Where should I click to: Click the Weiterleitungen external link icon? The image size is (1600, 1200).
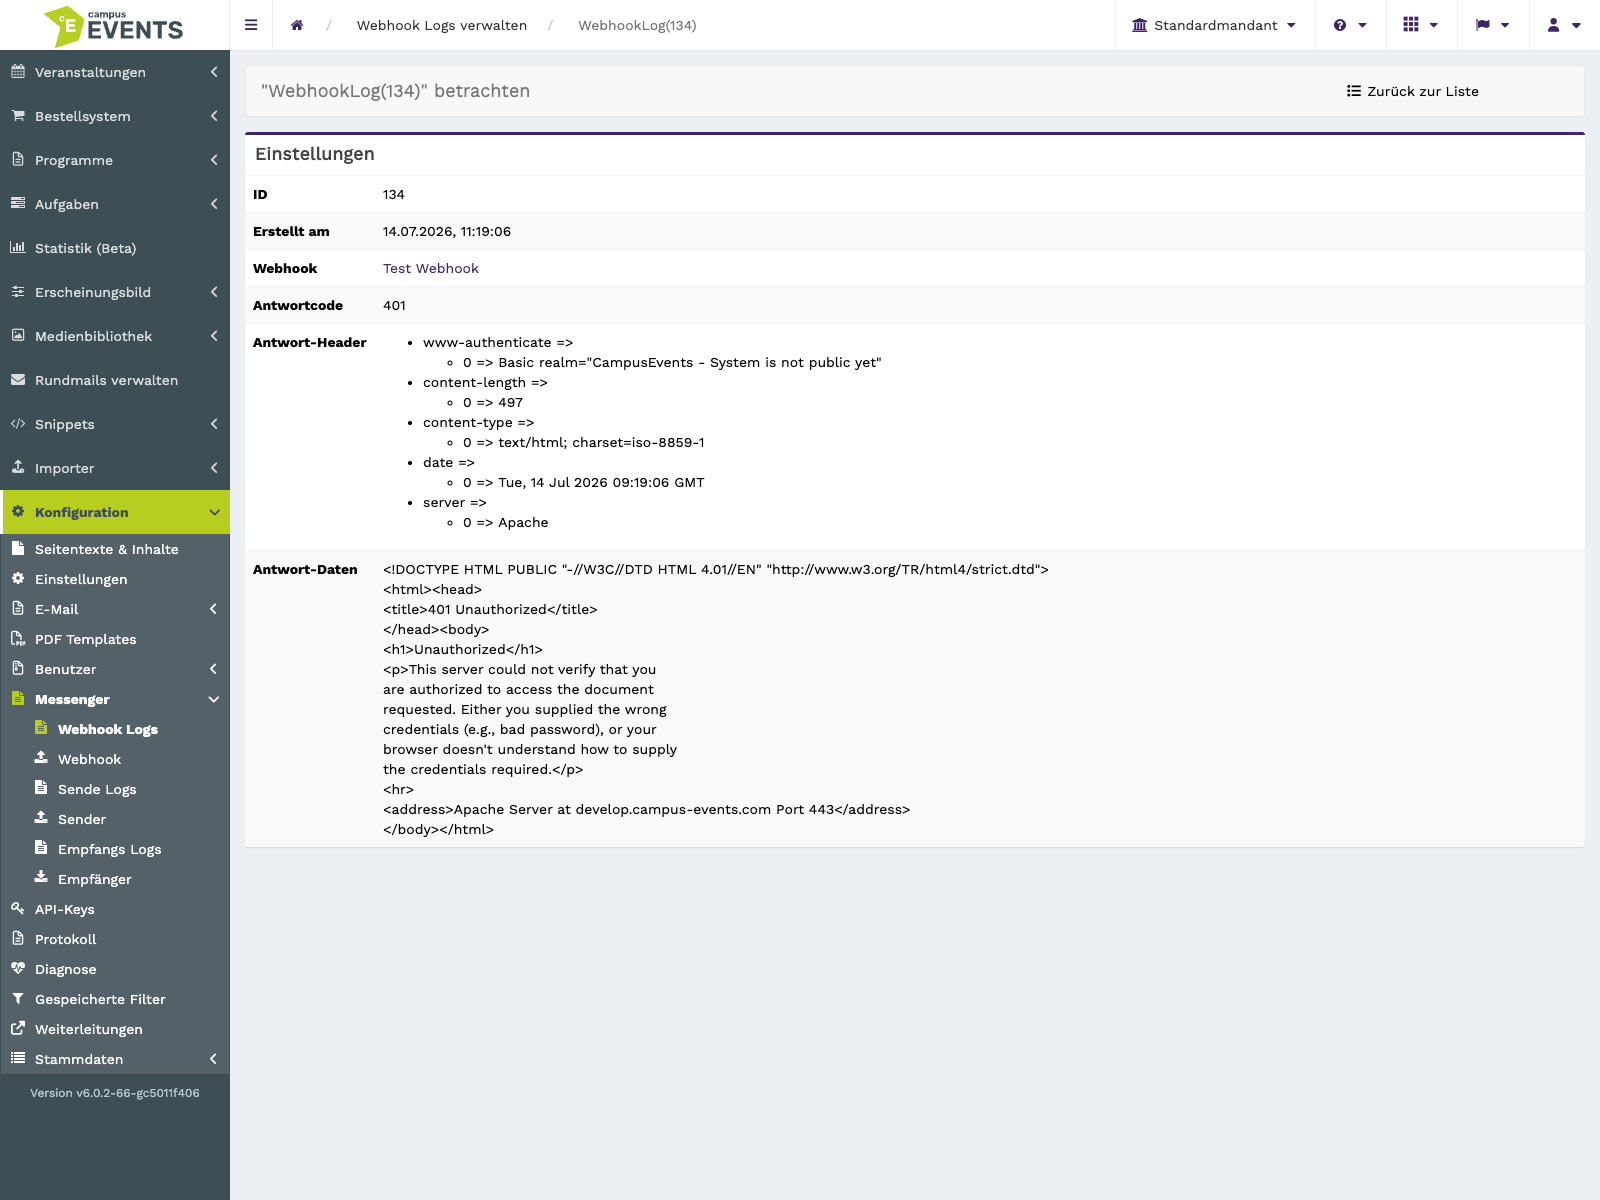[18, 1028]
